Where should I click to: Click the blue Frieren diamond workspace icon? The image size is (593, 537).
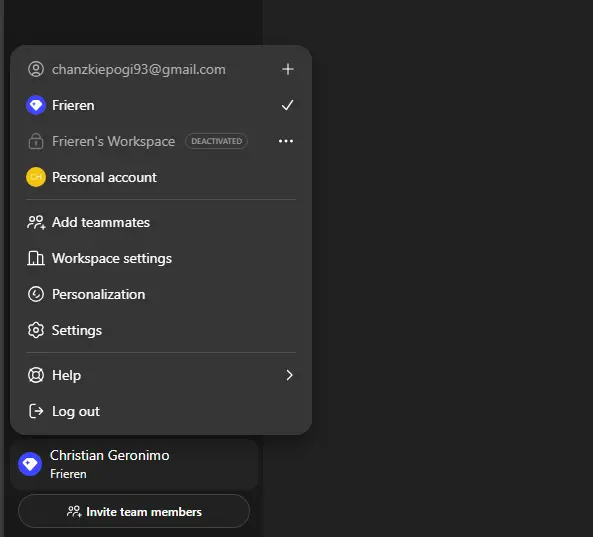36,105
